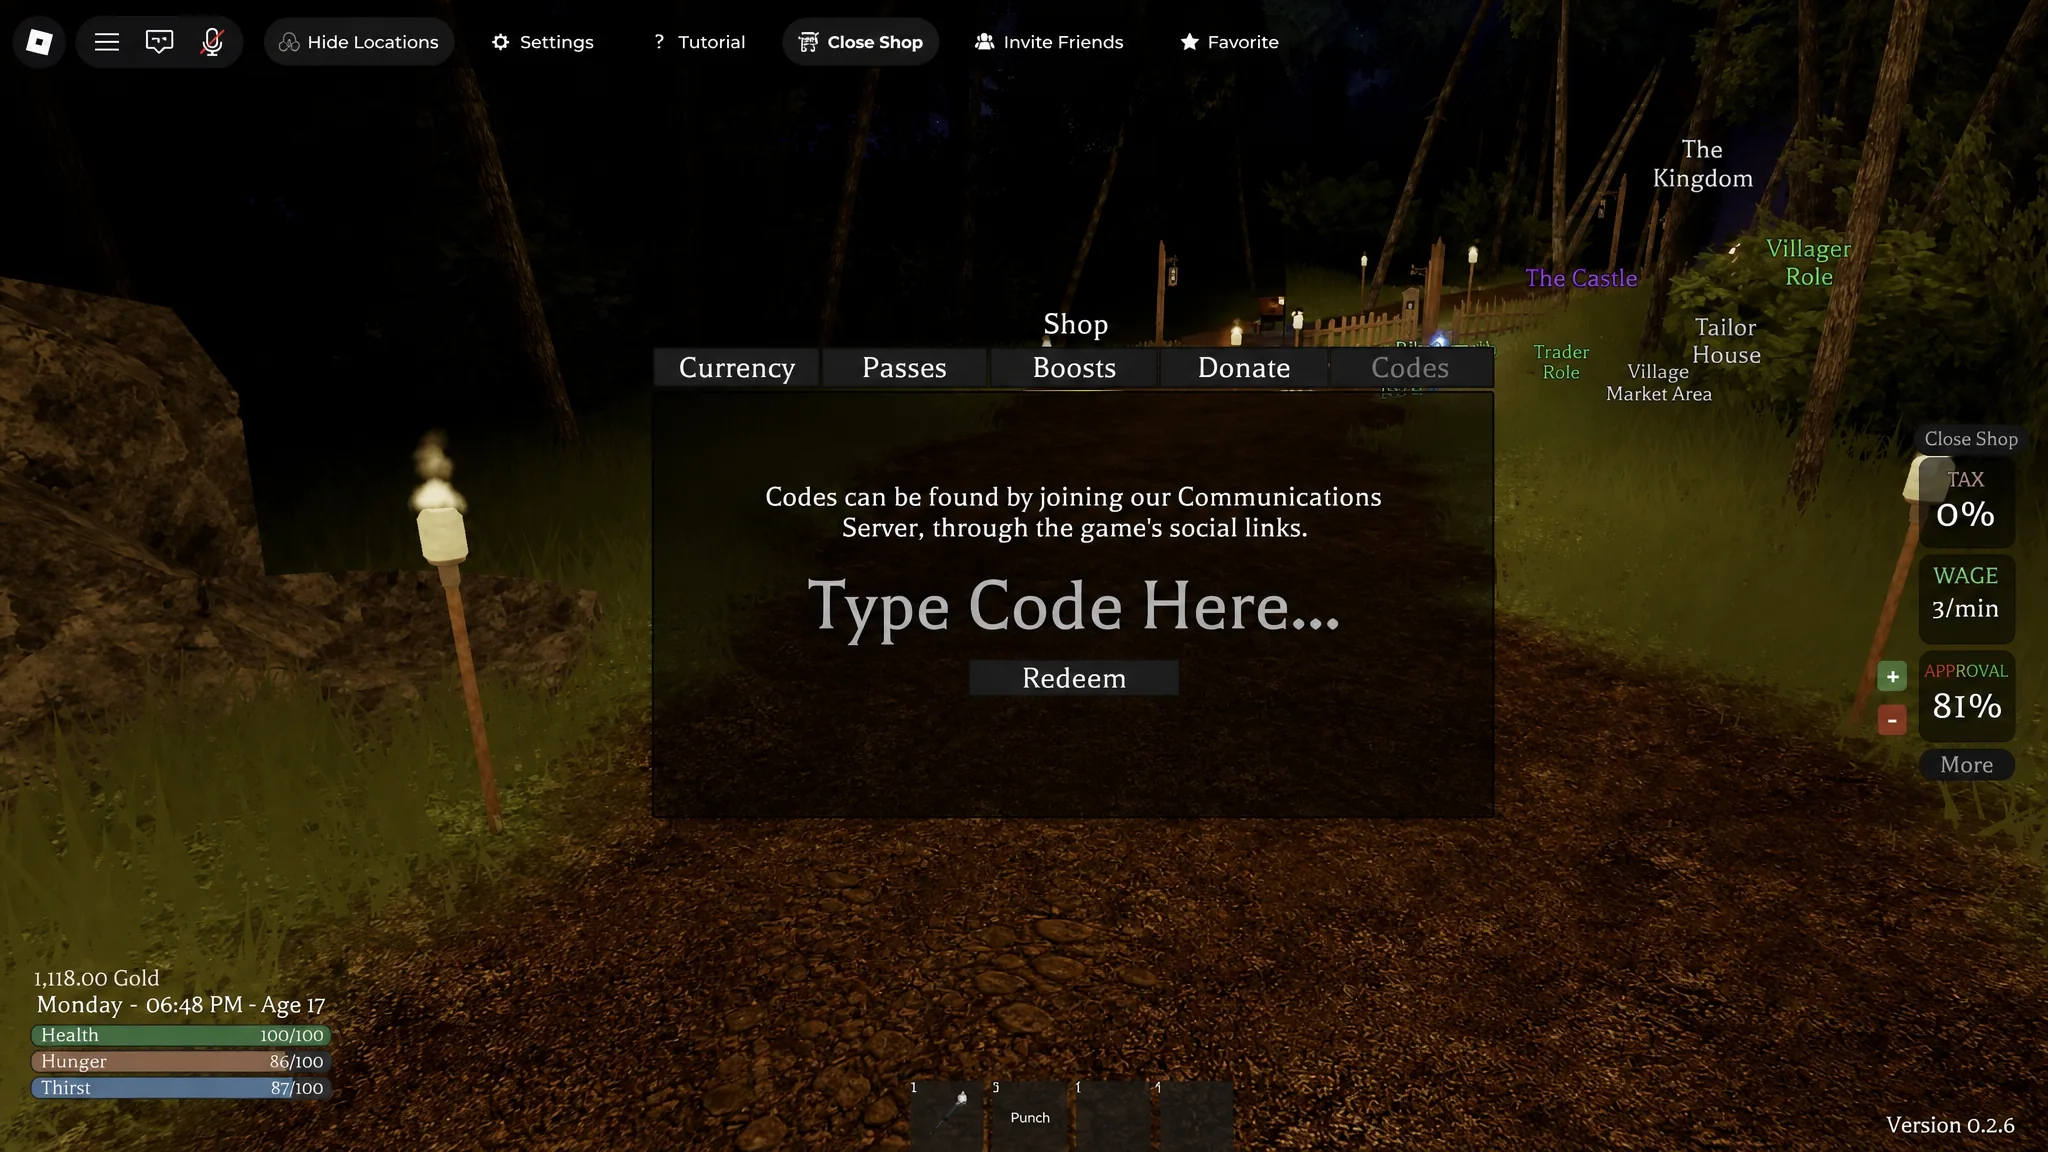Click the TAX 0% panel
The height and width of the screenshot is (1152, 2048).
coord(1966,501)
